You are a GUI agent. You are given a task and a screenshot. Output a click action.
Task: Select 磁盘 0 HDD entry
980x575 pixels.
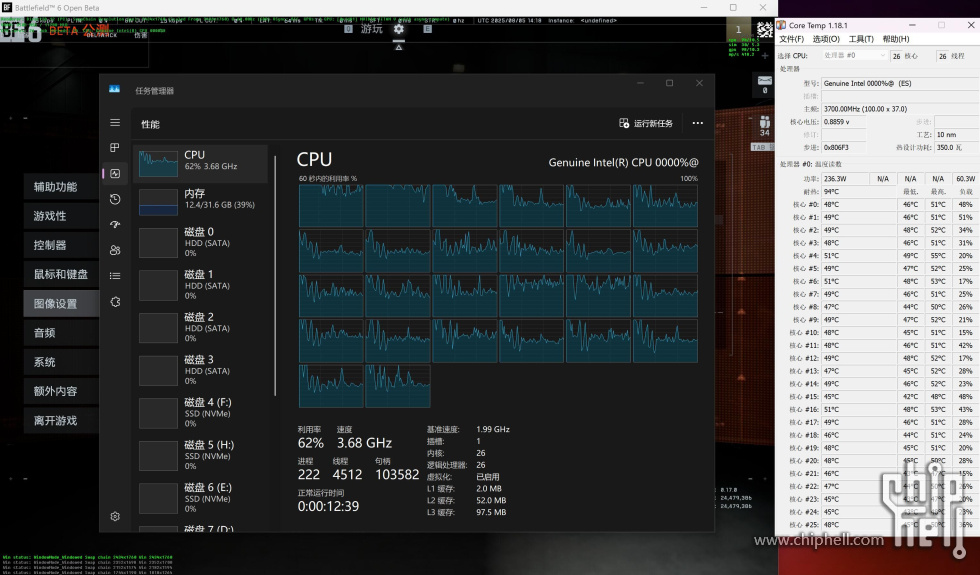tap(200, 242)
